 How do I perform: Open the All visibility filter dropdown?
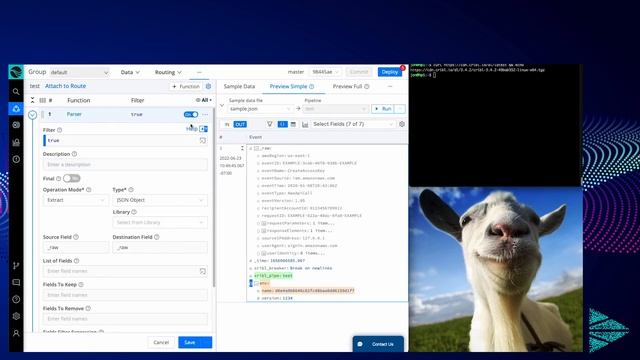pos(204,100)
